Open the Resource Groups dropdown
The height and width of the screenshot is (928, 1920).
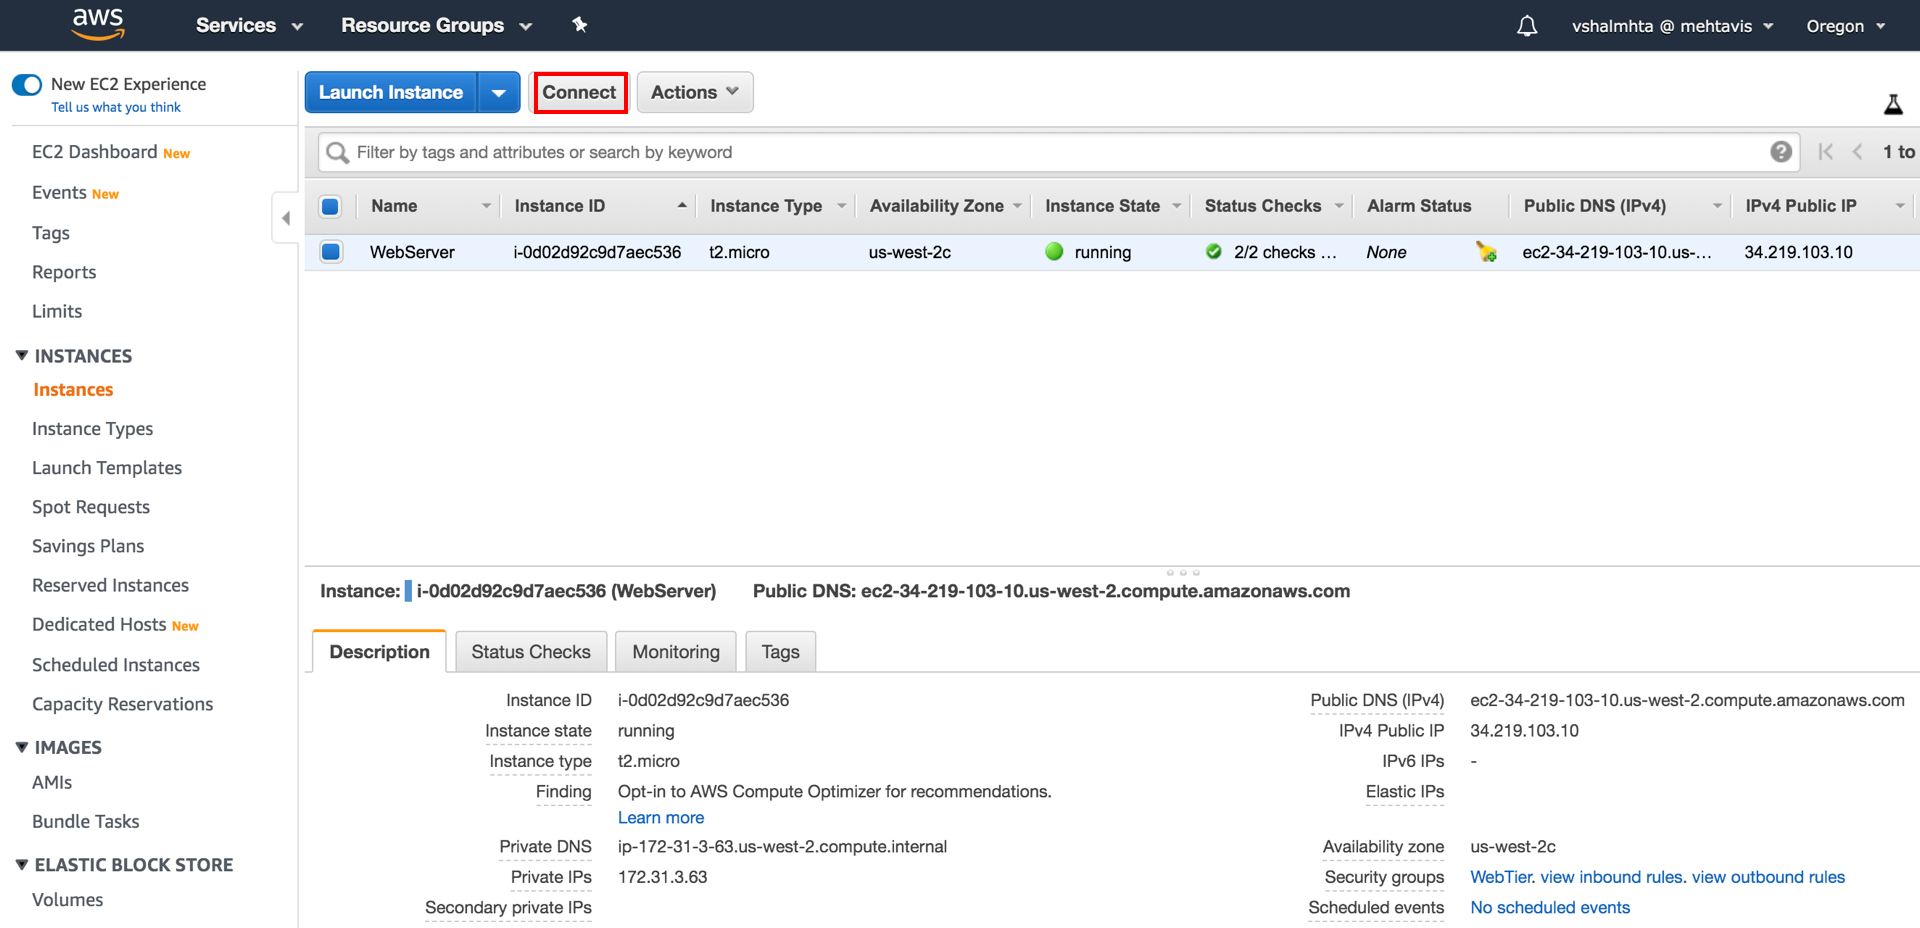tap(436, 26)
